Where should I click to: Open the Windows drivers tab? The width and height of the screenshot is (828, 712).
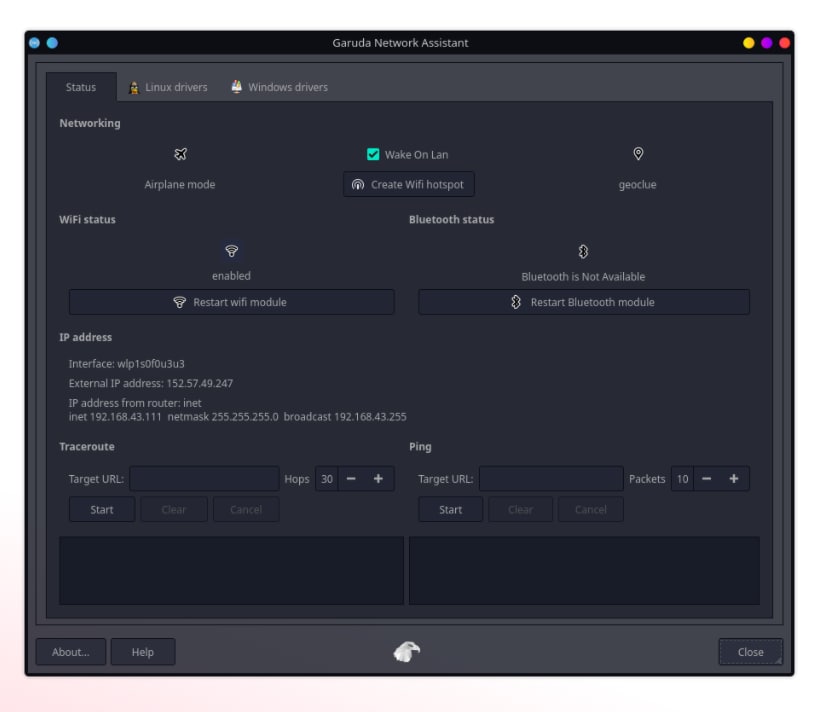tap(279, 87)
